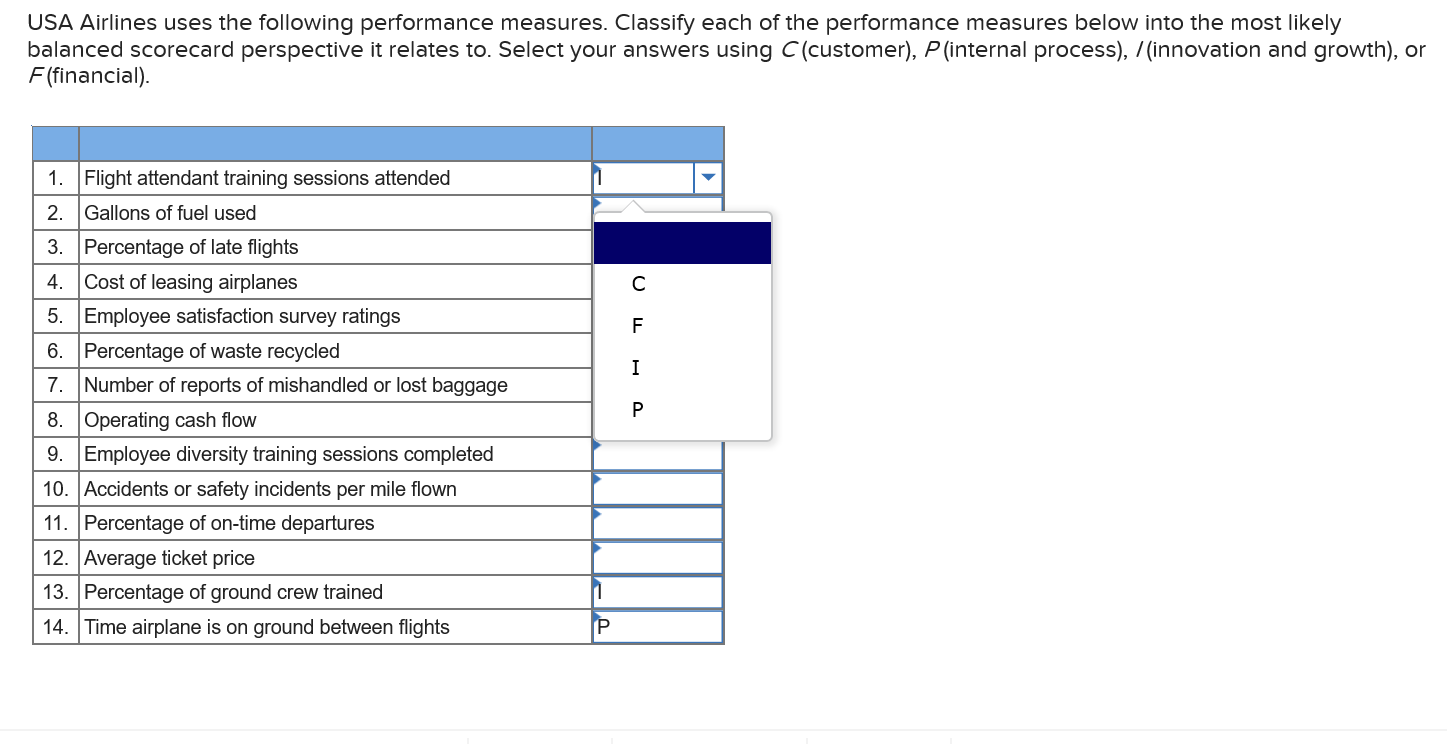Select option C in the open dropdown list

click(x=637, y=284)
